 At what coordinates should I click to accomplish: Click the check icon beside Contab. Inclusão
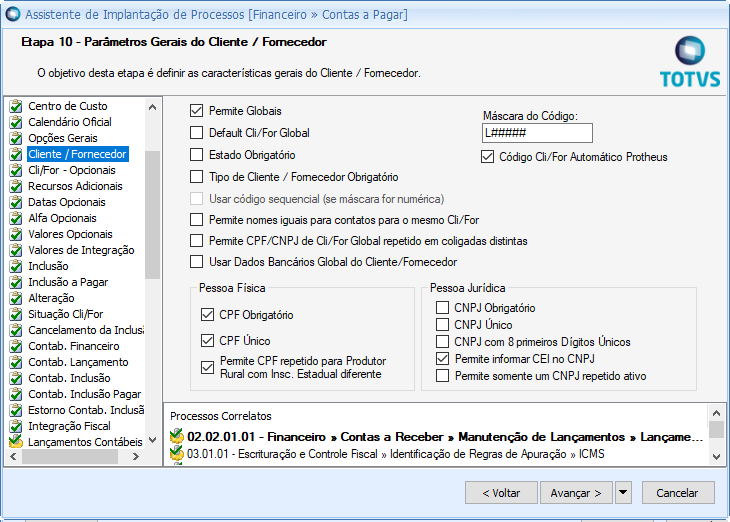pos(16,378)
